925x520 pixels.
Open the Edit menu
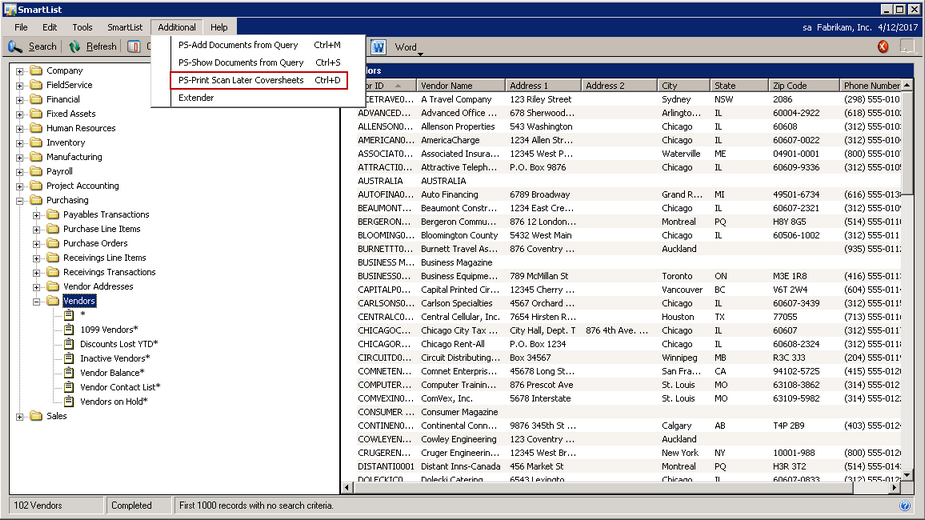click(x=50, y=27)
